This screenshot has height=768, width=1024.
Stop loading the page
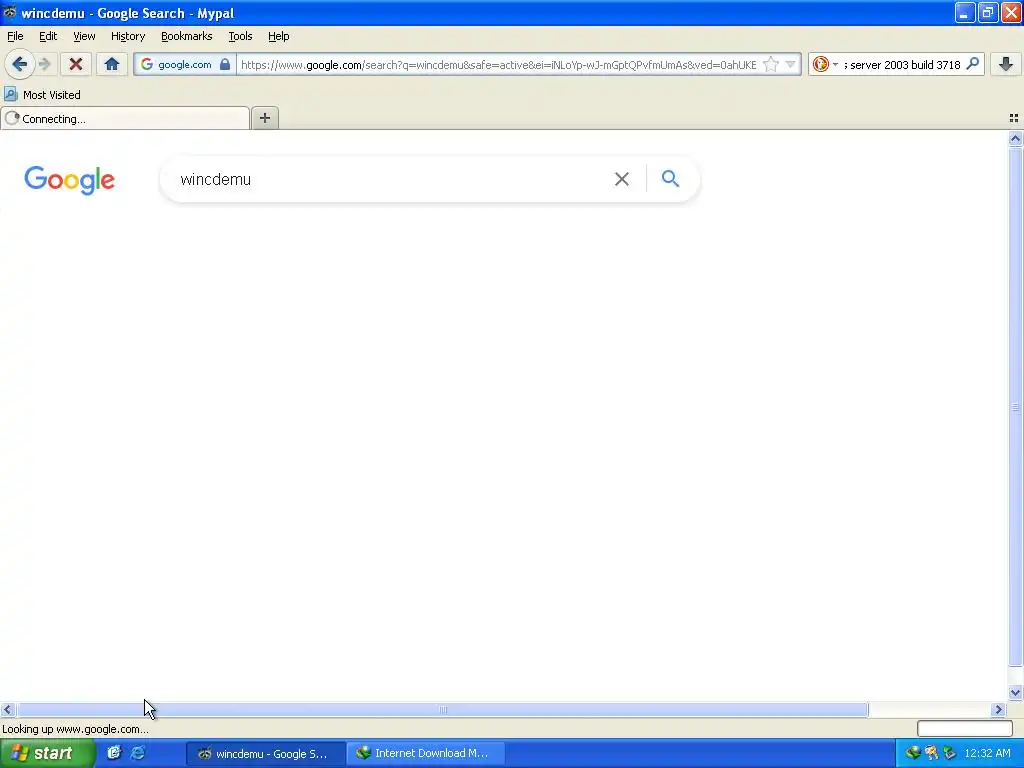click(x=76, y=64)
